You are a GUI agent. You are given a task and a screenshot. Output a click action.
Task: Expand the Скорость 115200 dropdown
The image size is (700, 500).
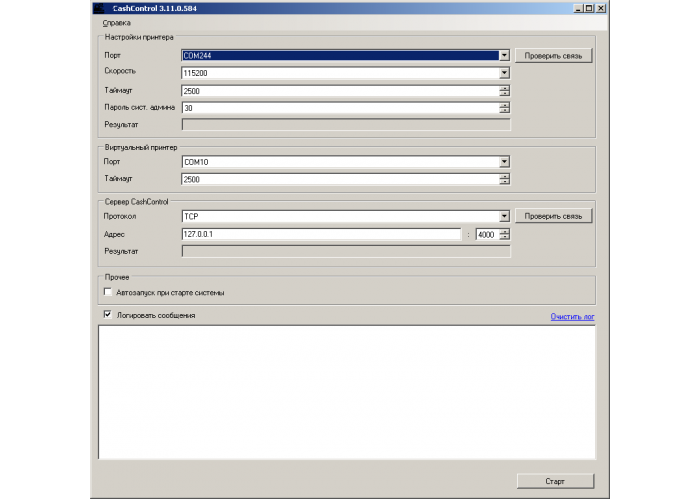point(504,73)
